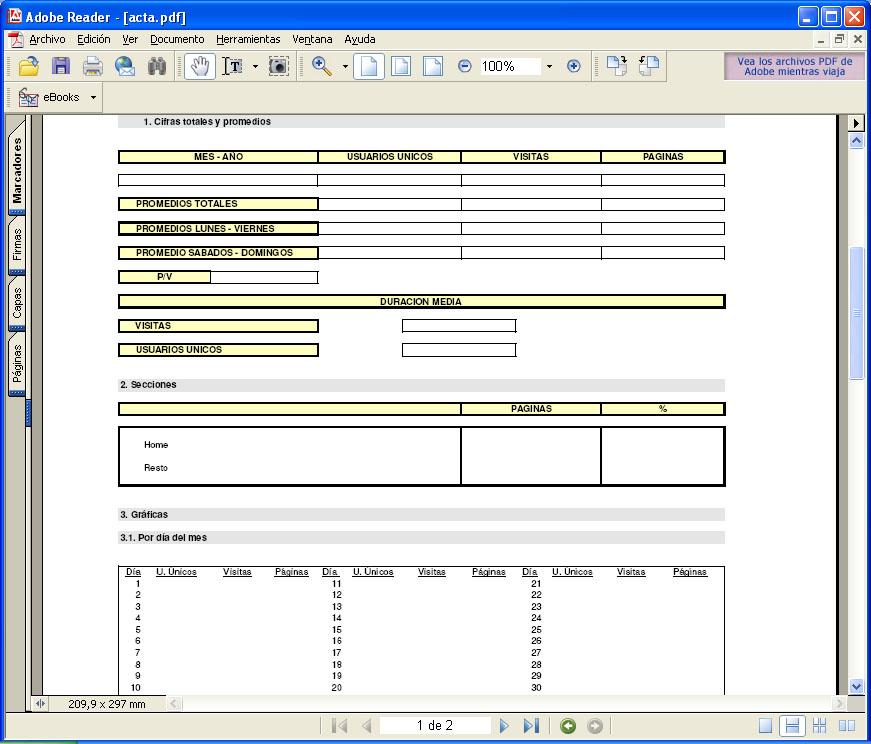Screen dimensions: 871x744
Task: Select the Snapshot camera tool
Action: click(x=279, y=67)
